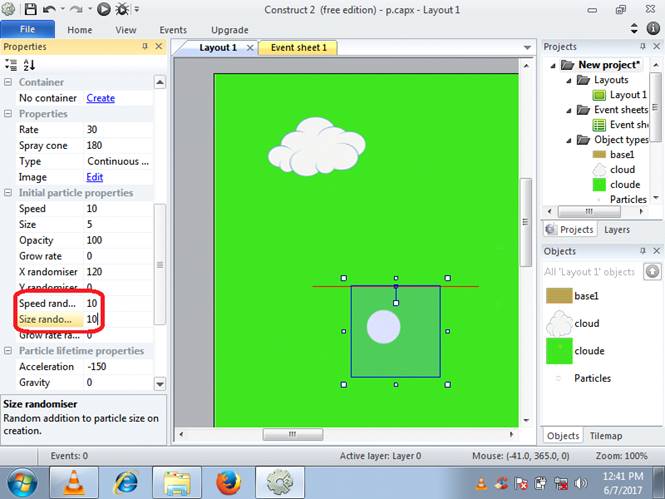Open the tab list dropdown arrow

point(527,47)
